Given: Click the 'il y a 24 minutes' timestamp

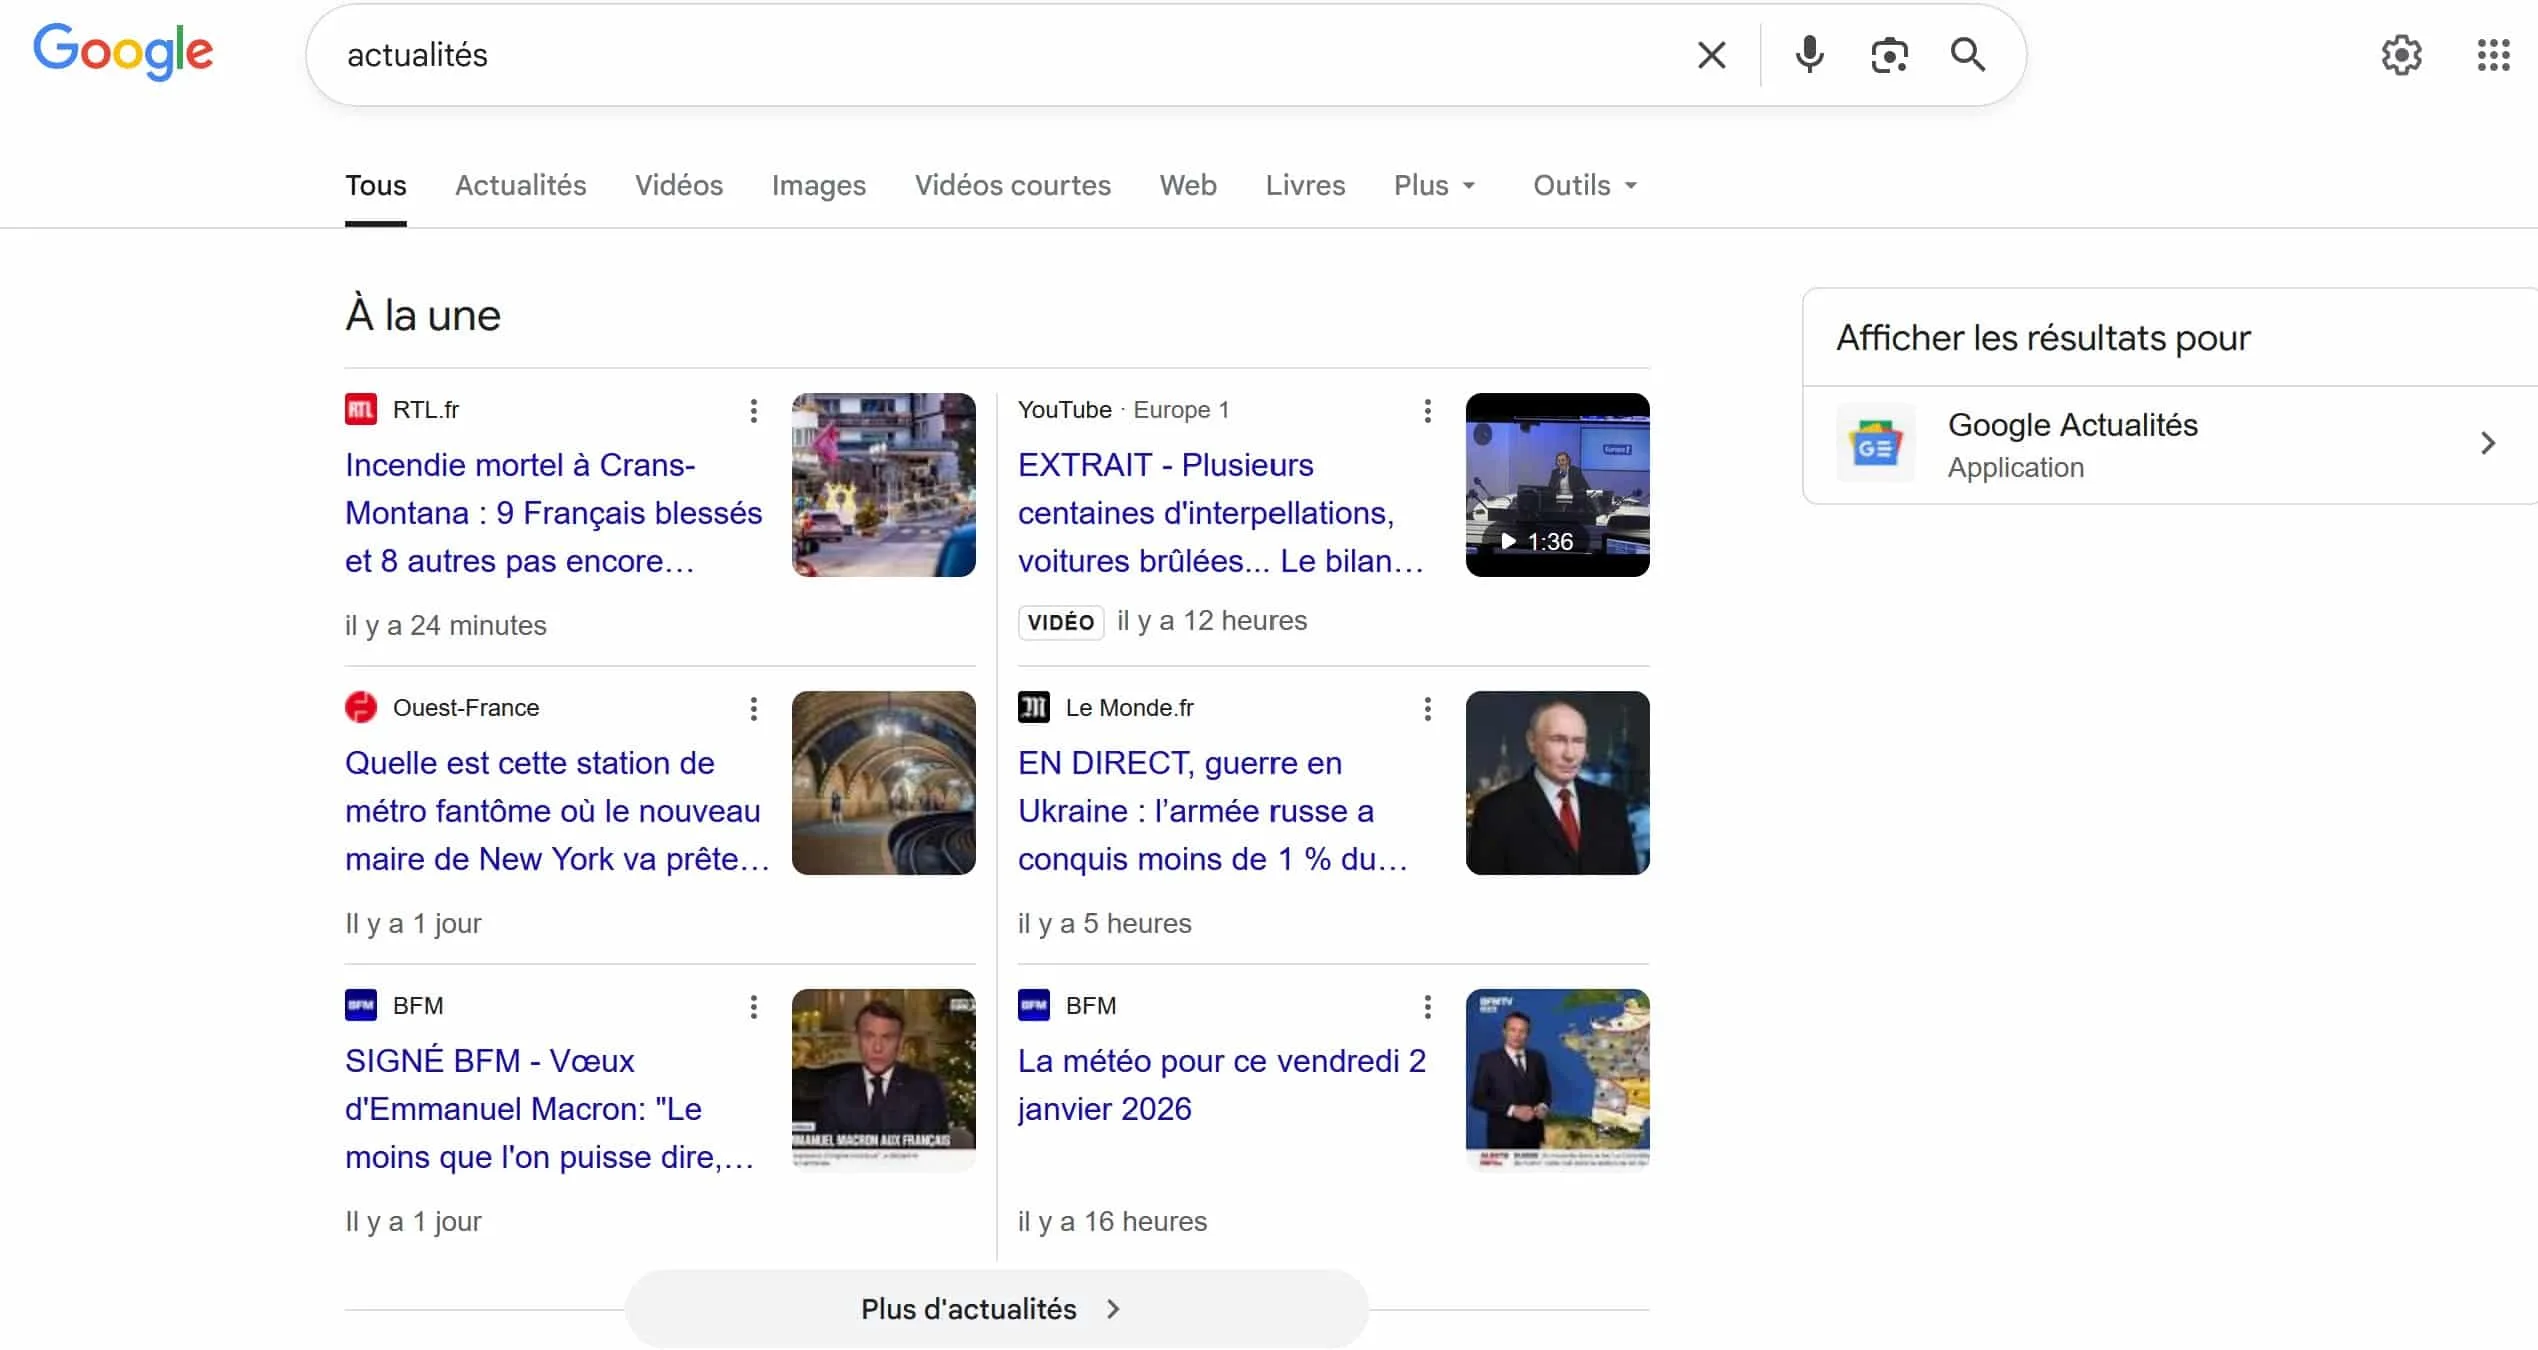Looking at the screenshot, I should (x=446, y=626).
